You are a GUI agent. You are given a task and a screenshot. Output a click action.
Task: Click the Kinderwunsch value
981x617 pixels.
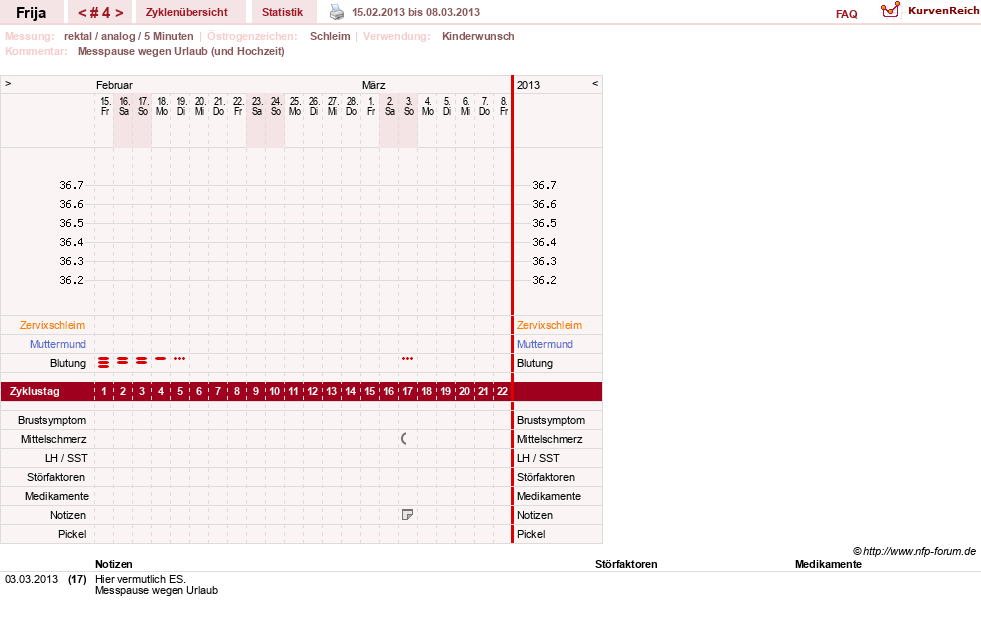478,36
